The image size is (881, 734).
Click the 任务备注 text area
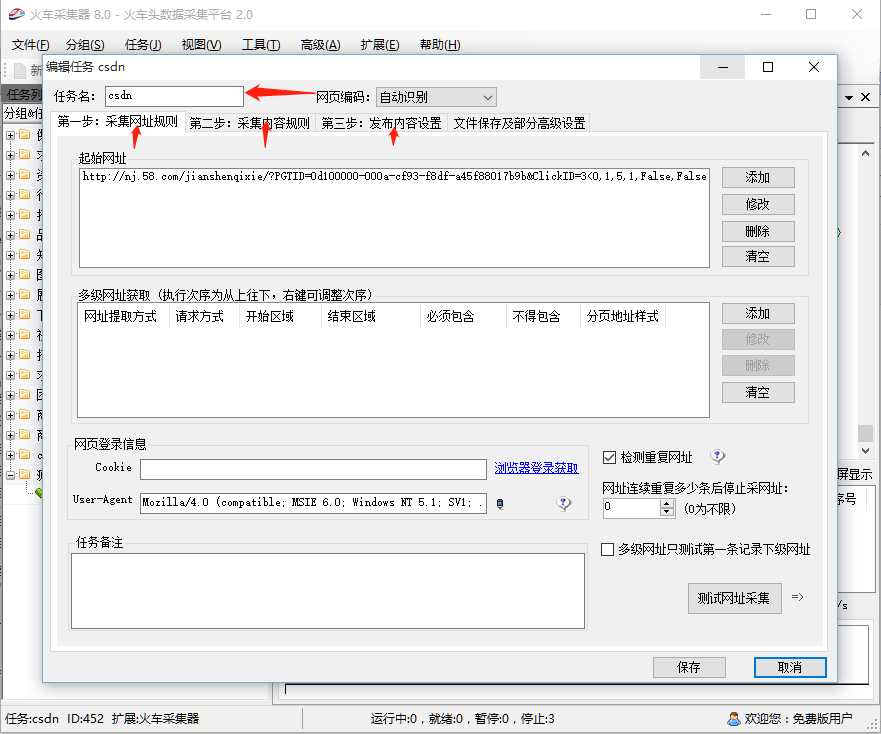[x=328, y=591]
